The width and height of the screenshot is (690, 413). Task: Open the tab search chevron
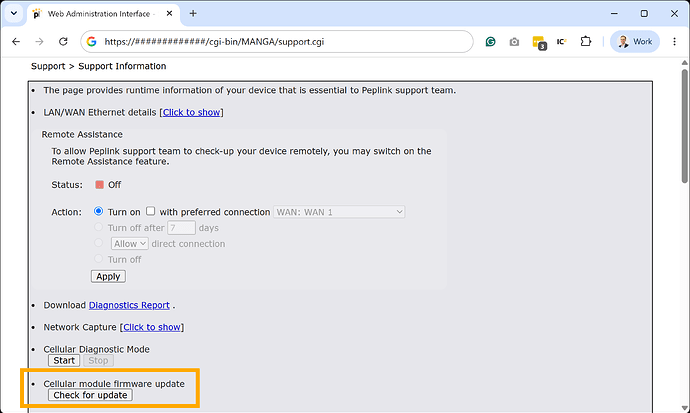(14, 13)
